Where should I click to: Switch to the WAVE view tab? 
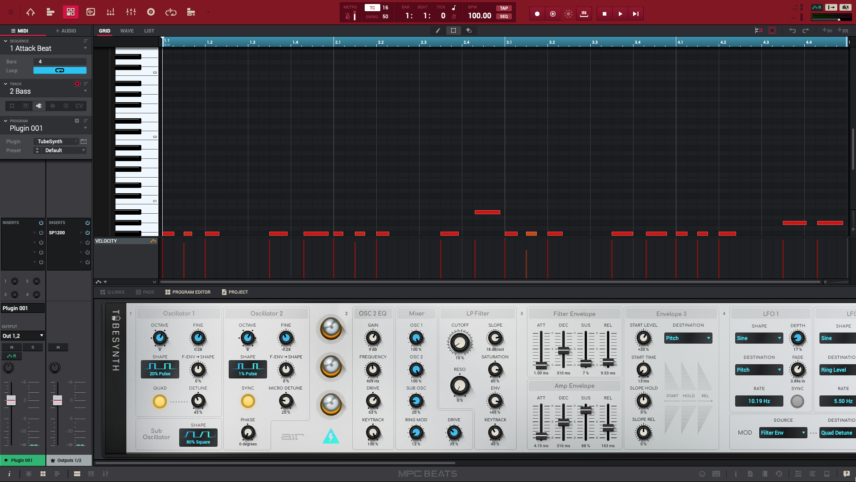click(x=127, y=31)
